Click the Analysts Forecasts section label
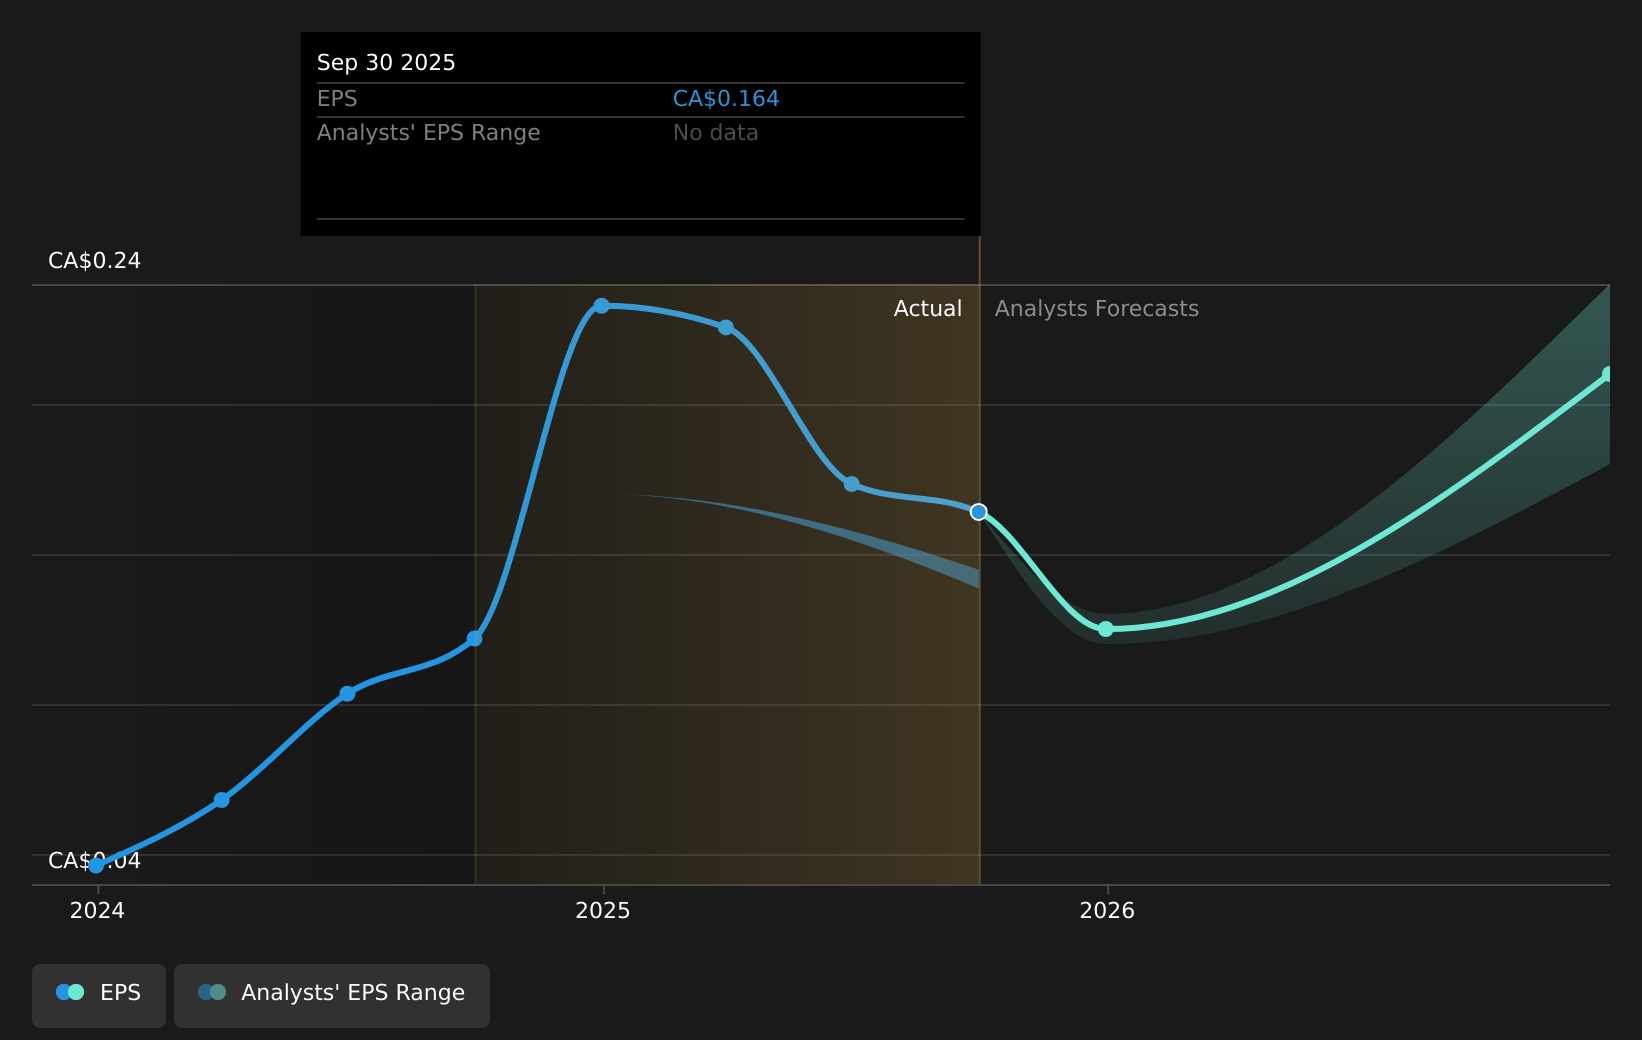Image resolution: width=1642 pixels, height=1040 pixels. click(1096, 309)
